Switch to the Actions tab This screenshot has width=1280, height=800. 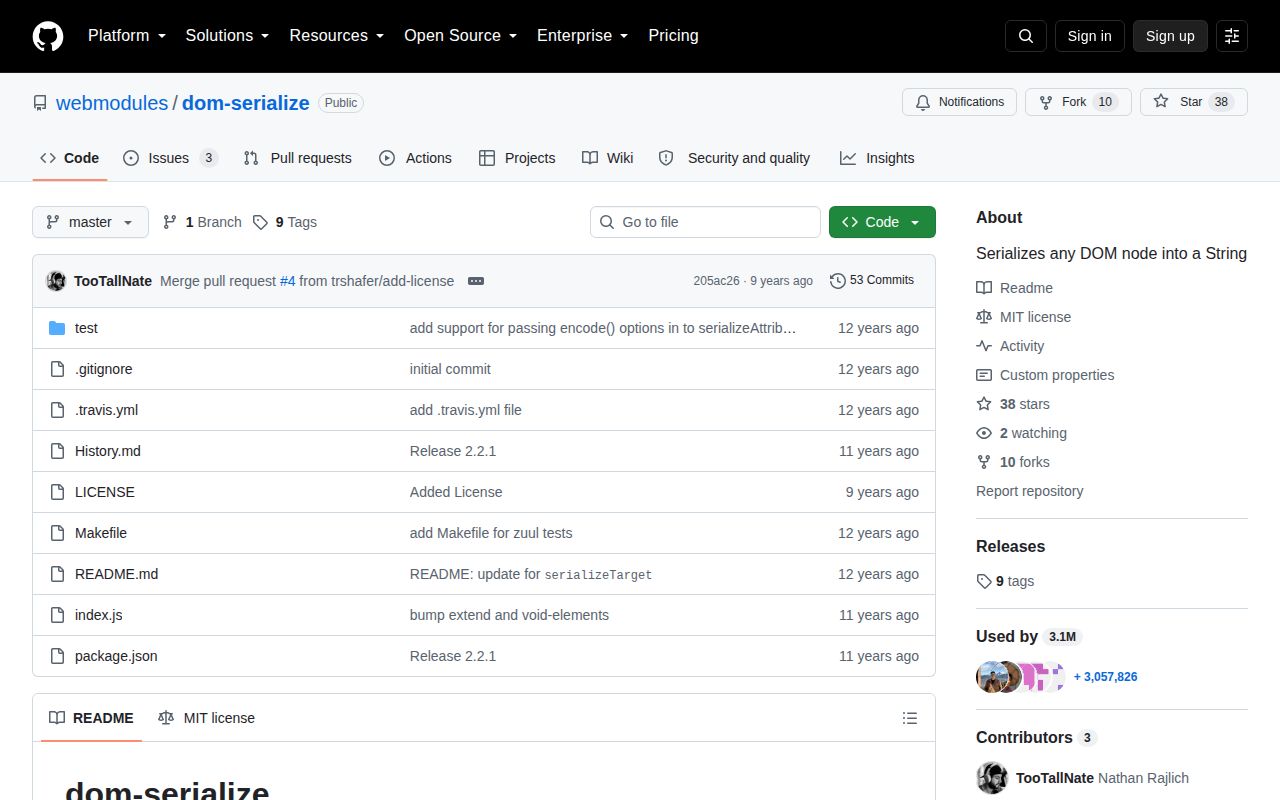pyautogui.click(x=415, y=158)
